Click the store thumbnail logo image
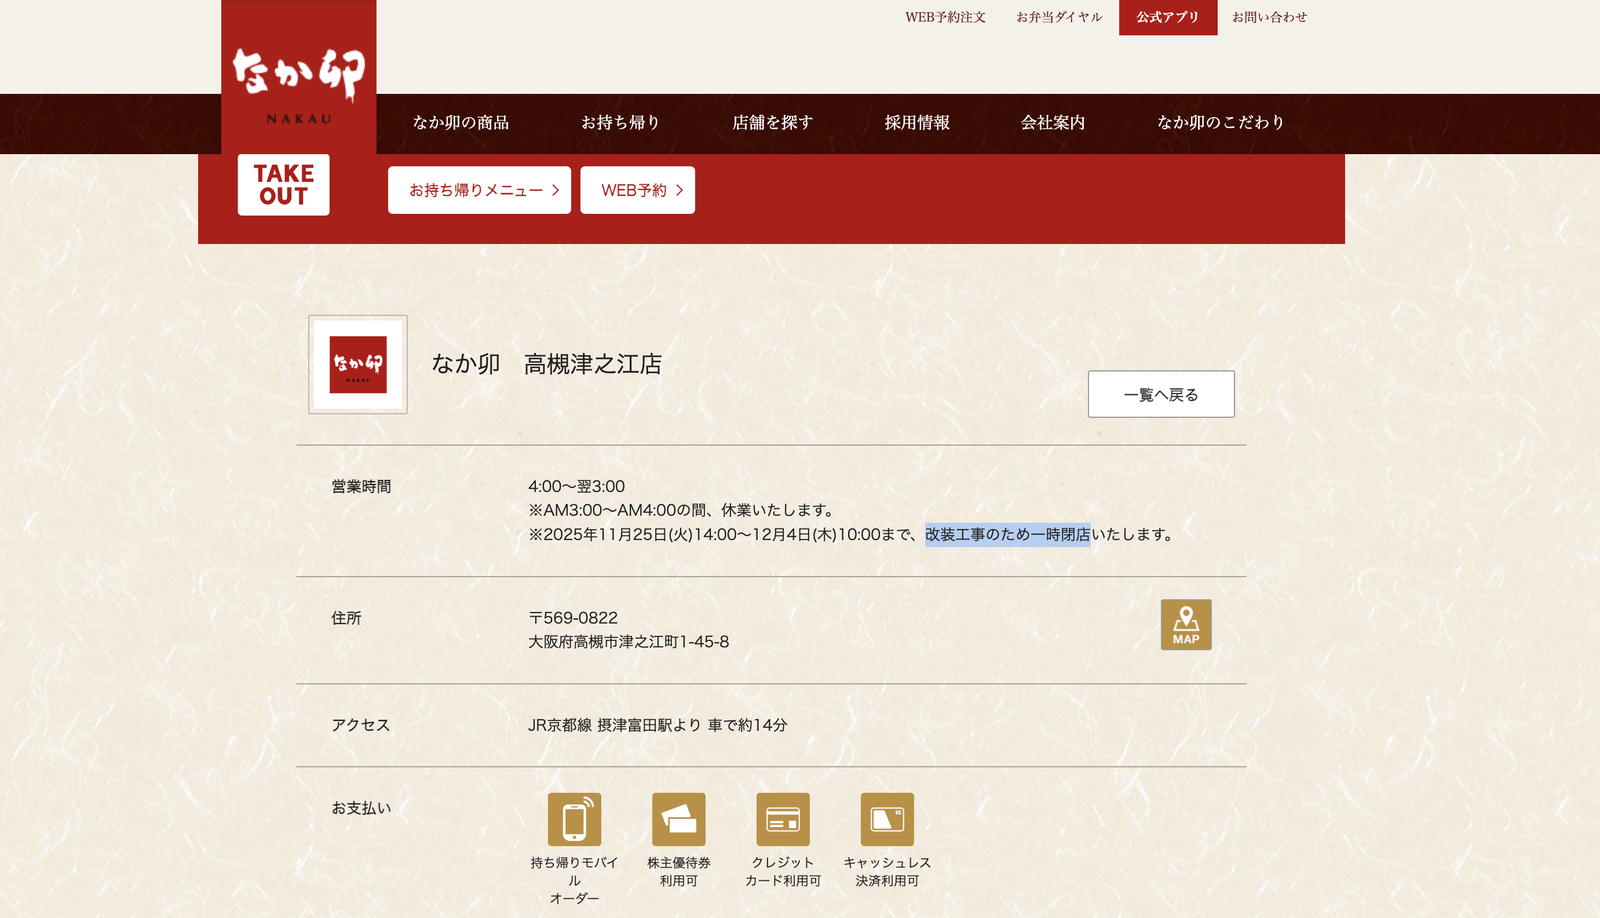The width and height of the screenshot is (1600, 918). (358, 365)
